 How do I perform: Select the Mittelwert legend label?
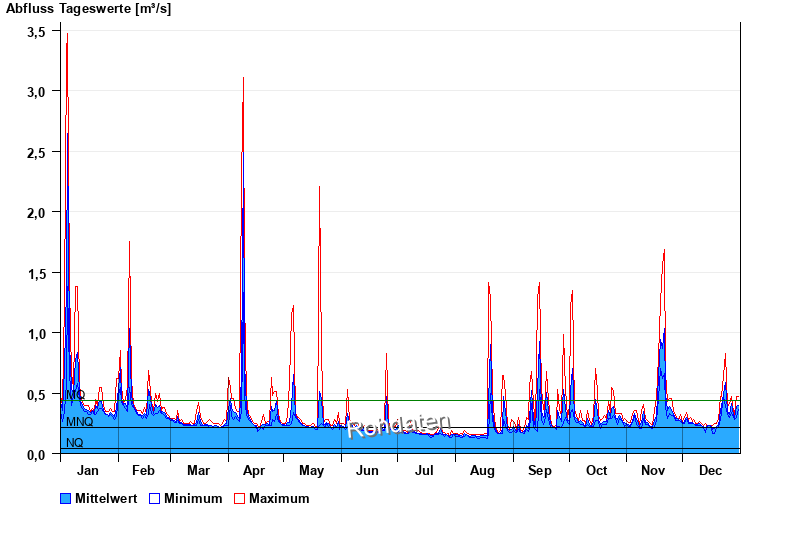click(107, 498)
